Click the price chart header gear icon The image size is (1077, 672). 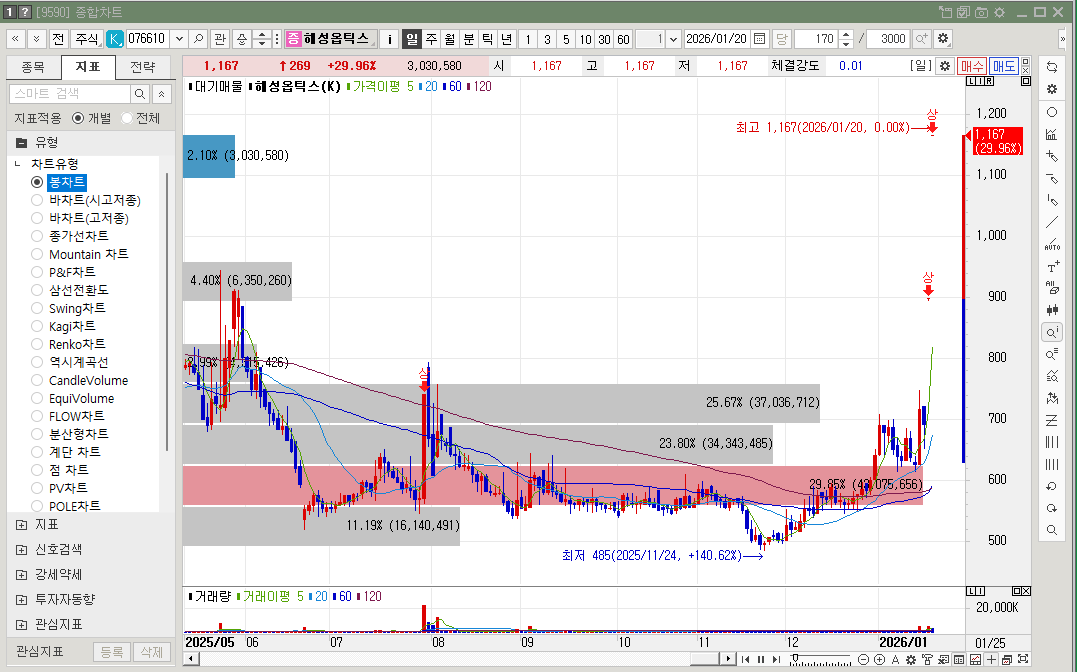(945, 66)
